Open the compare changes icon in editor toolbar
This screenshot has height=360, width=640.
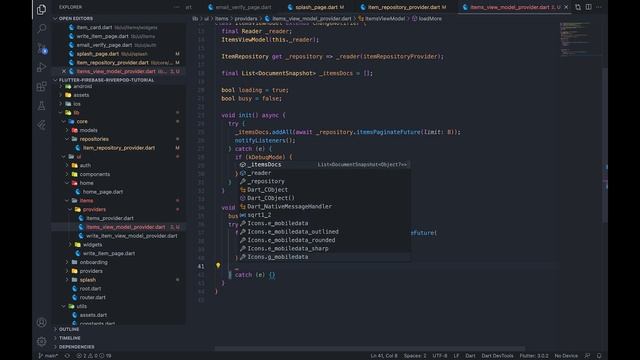click(x=578, y=7)
